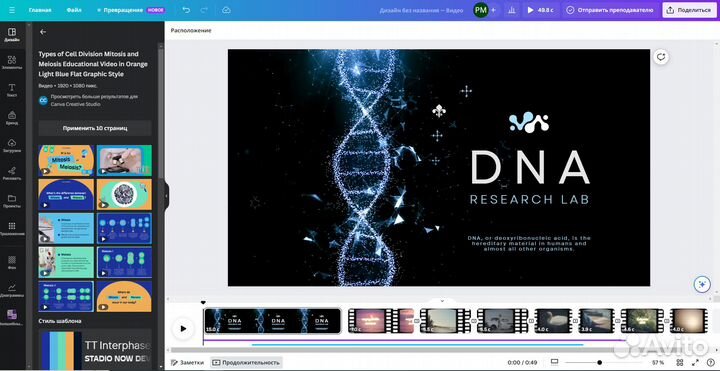
Task: Open the Текст sidebar tool
Action: 12,90
